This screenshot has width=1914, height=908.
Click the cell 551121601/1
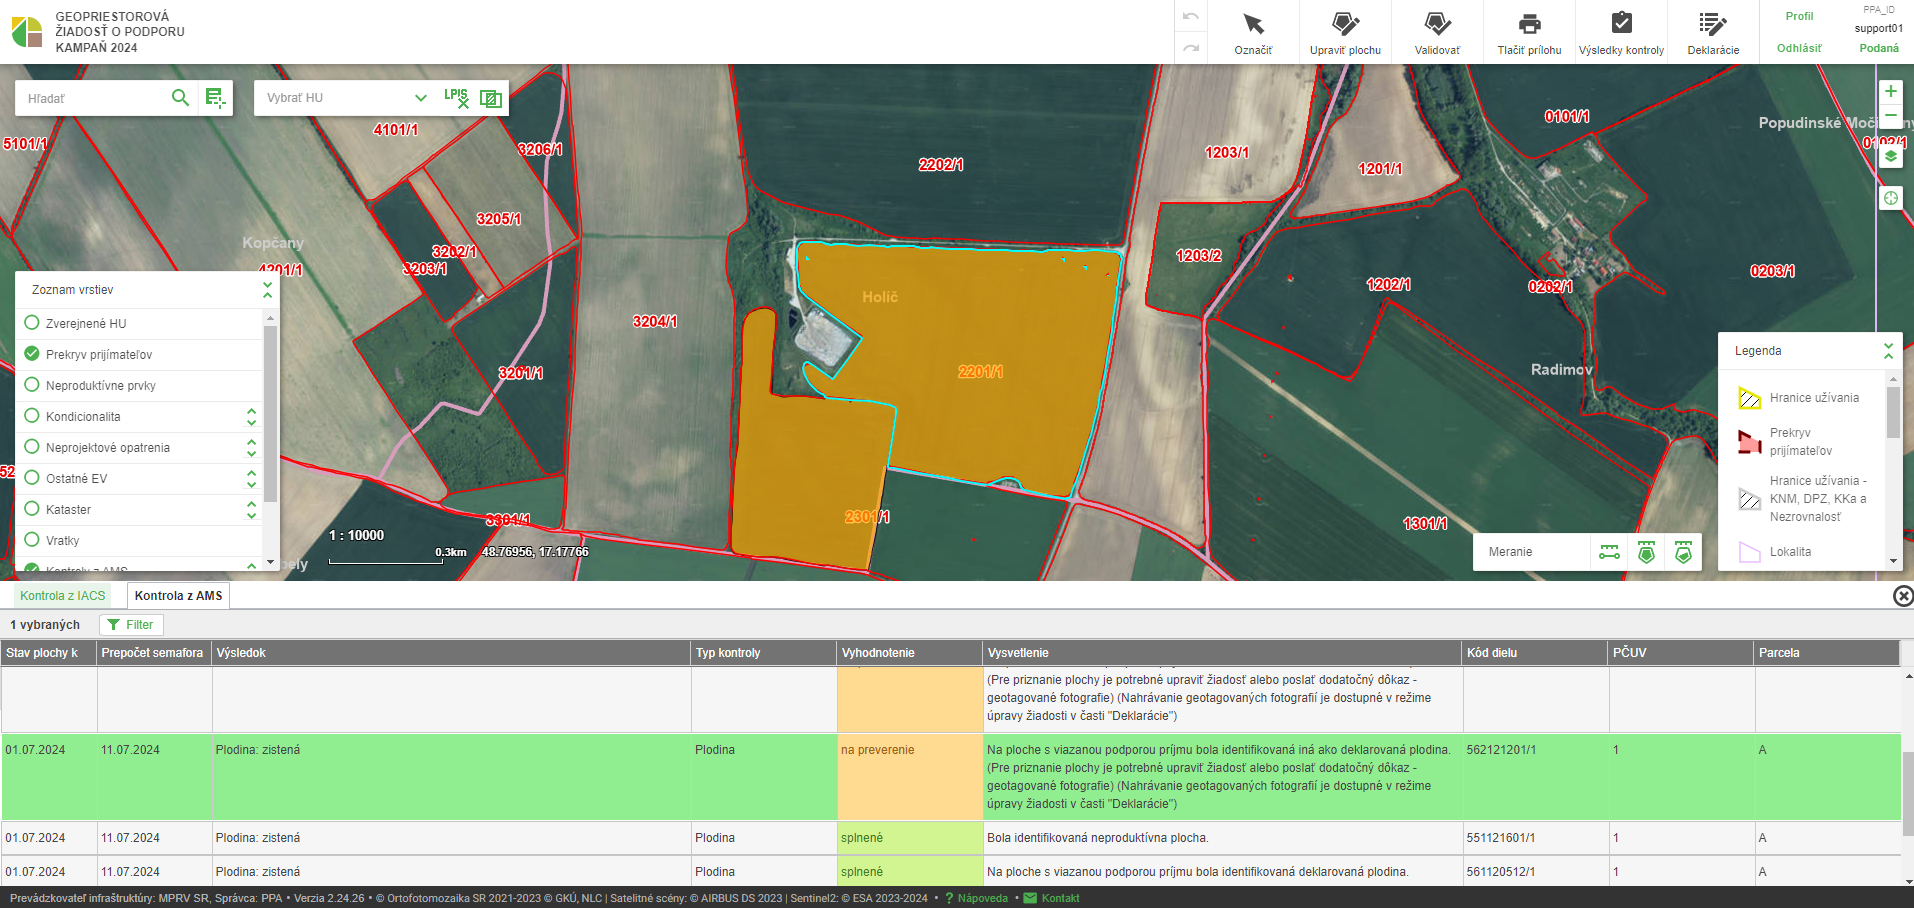coord(1535,838)
